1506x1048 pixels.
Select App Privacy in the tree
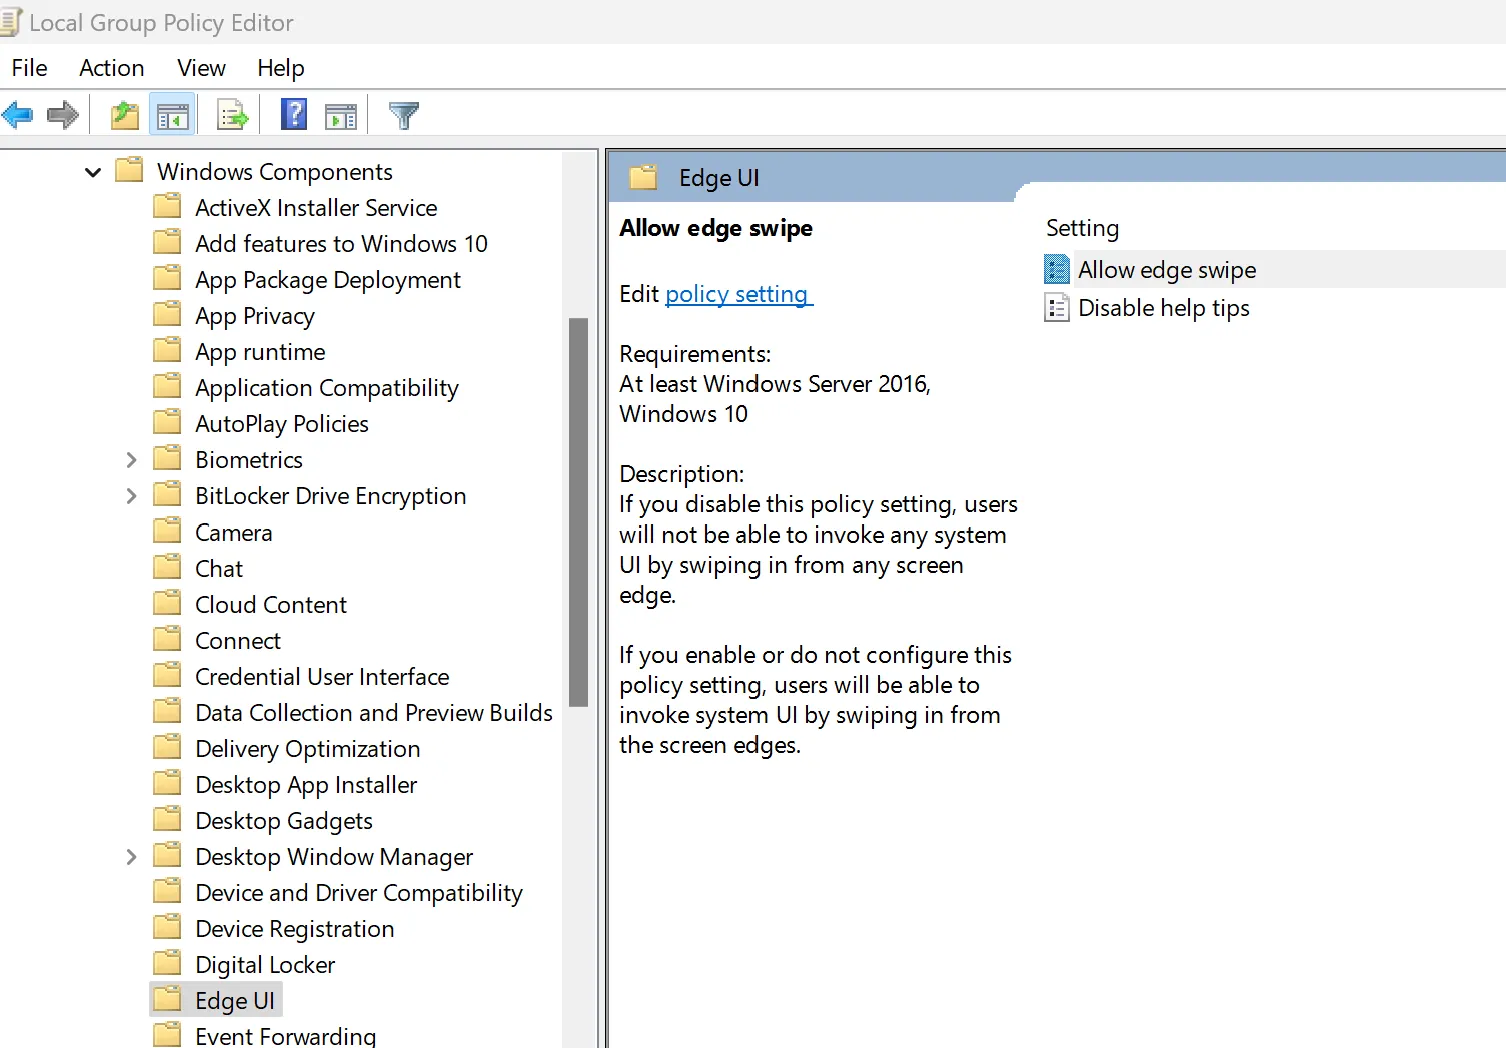255,316
